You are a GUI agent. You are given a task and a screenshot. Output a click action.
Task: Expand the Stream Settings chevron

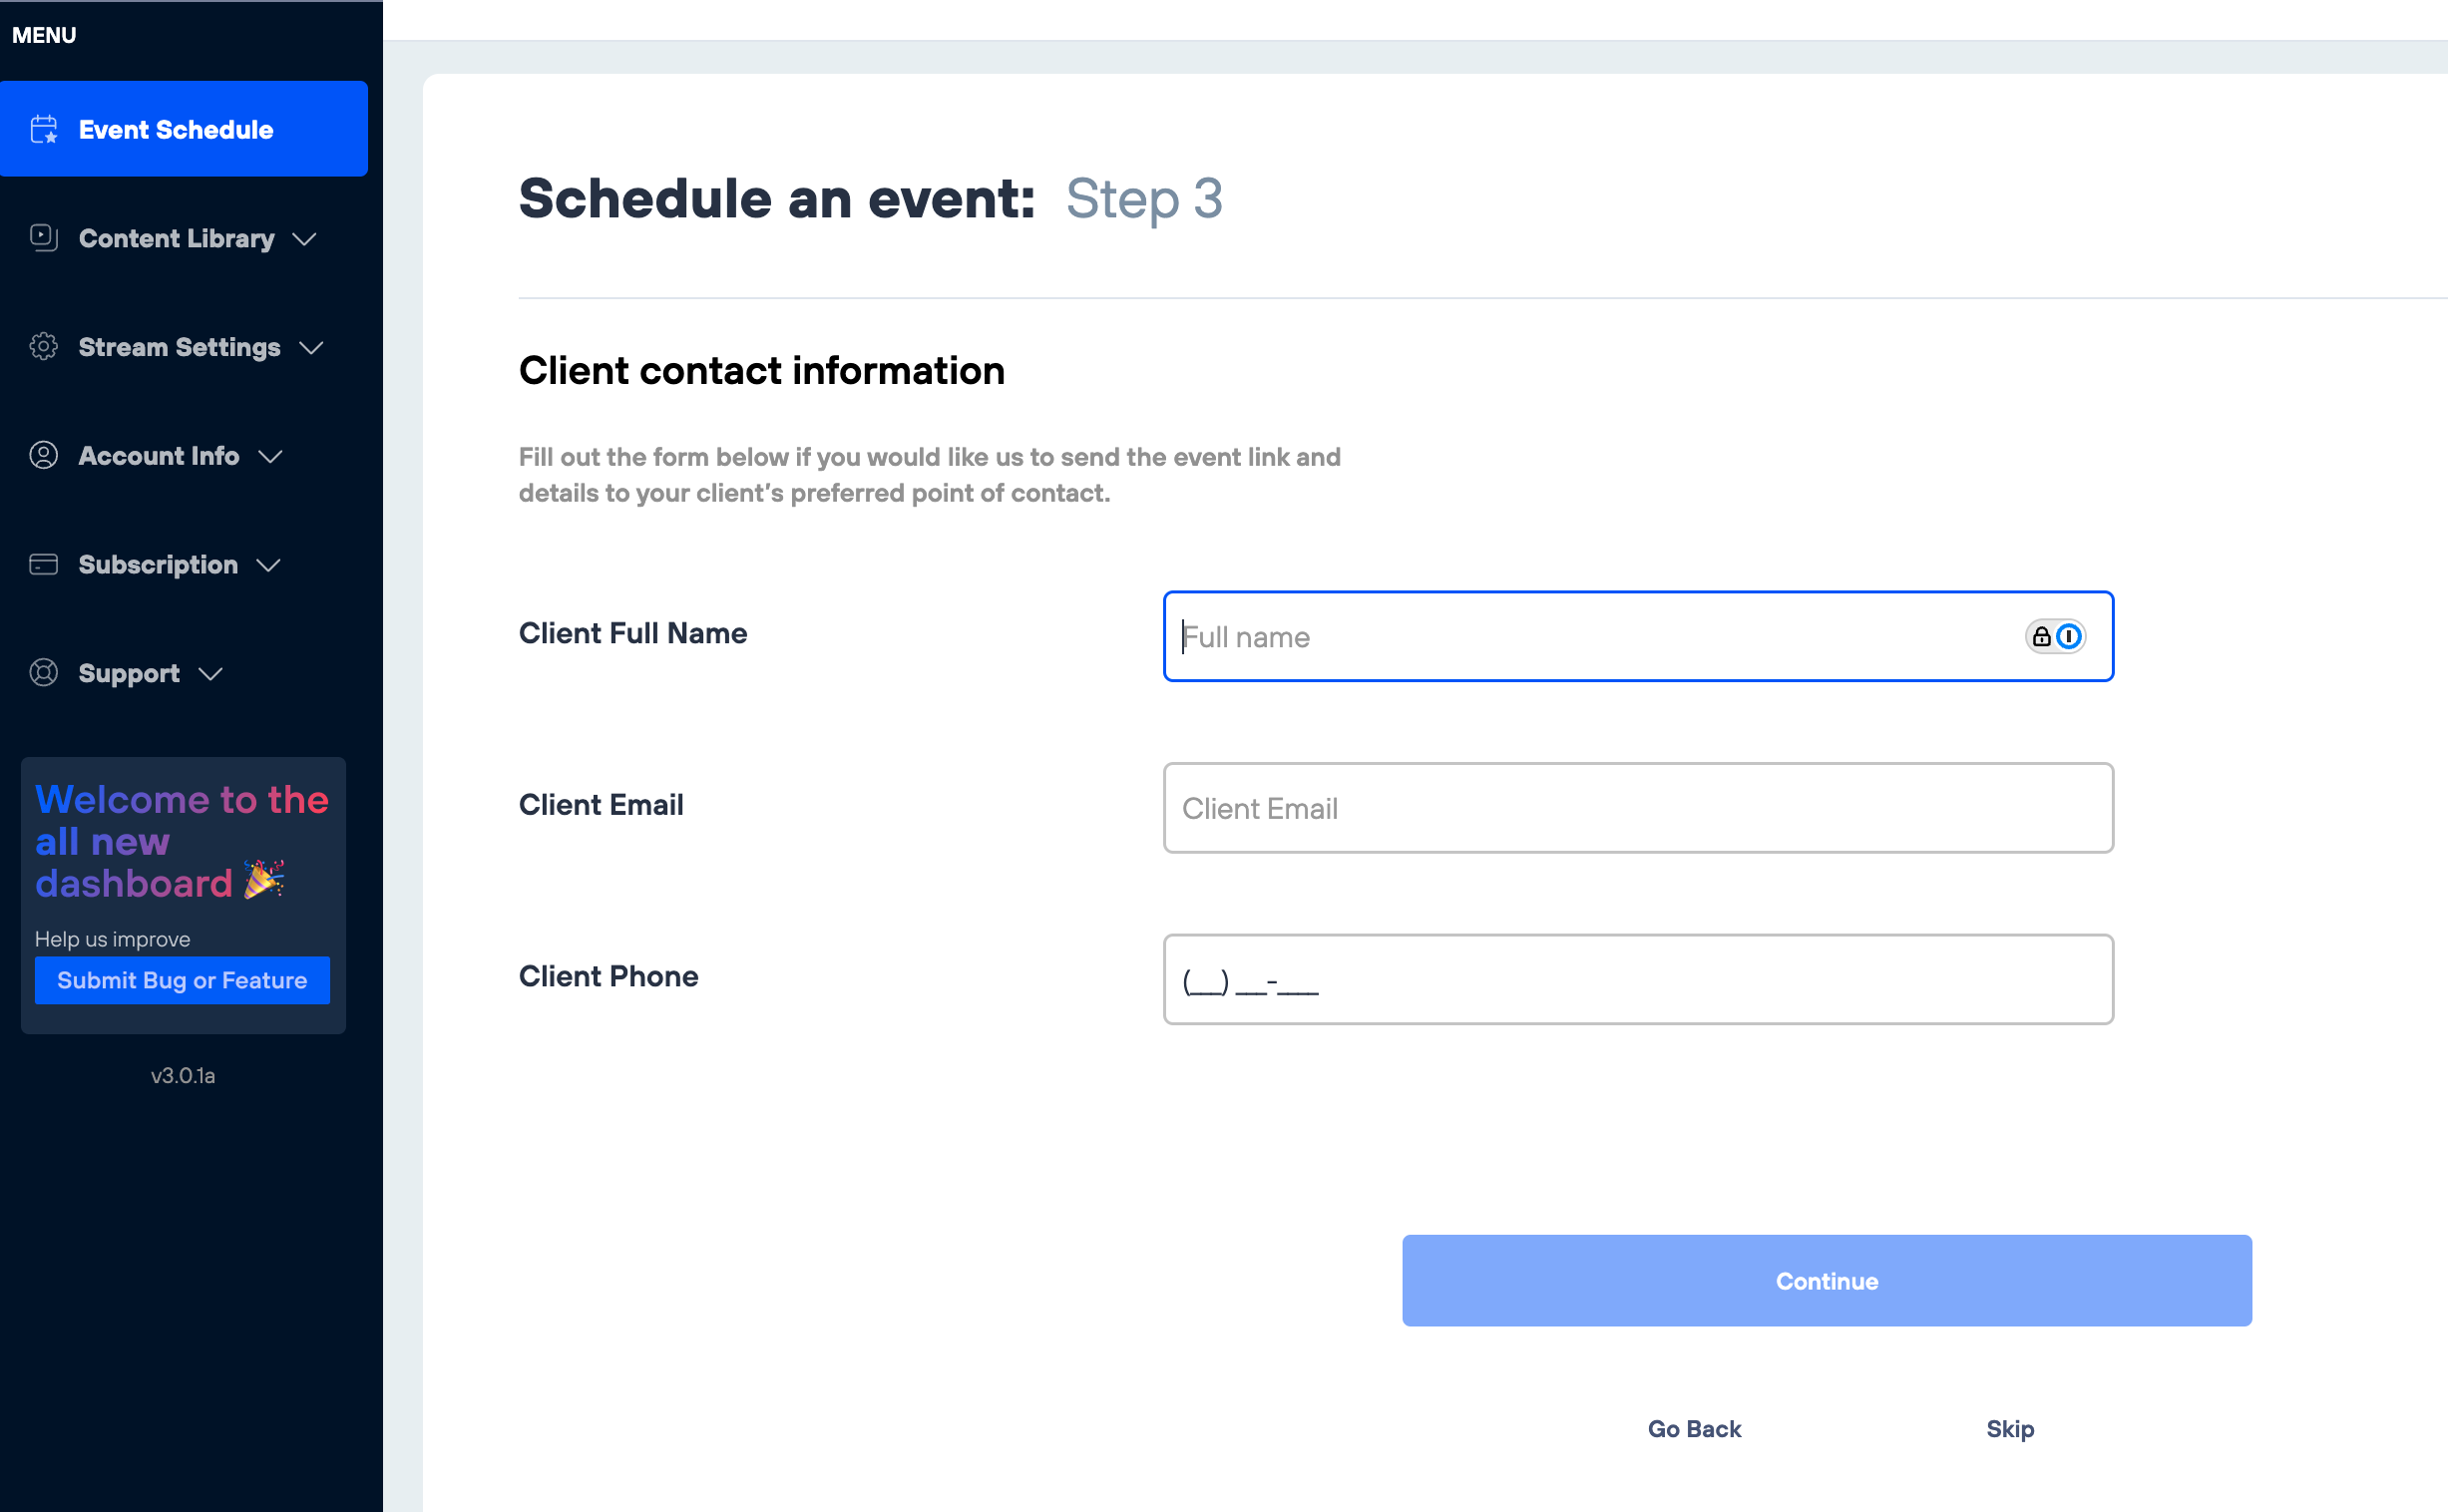(x=312, y=348)
